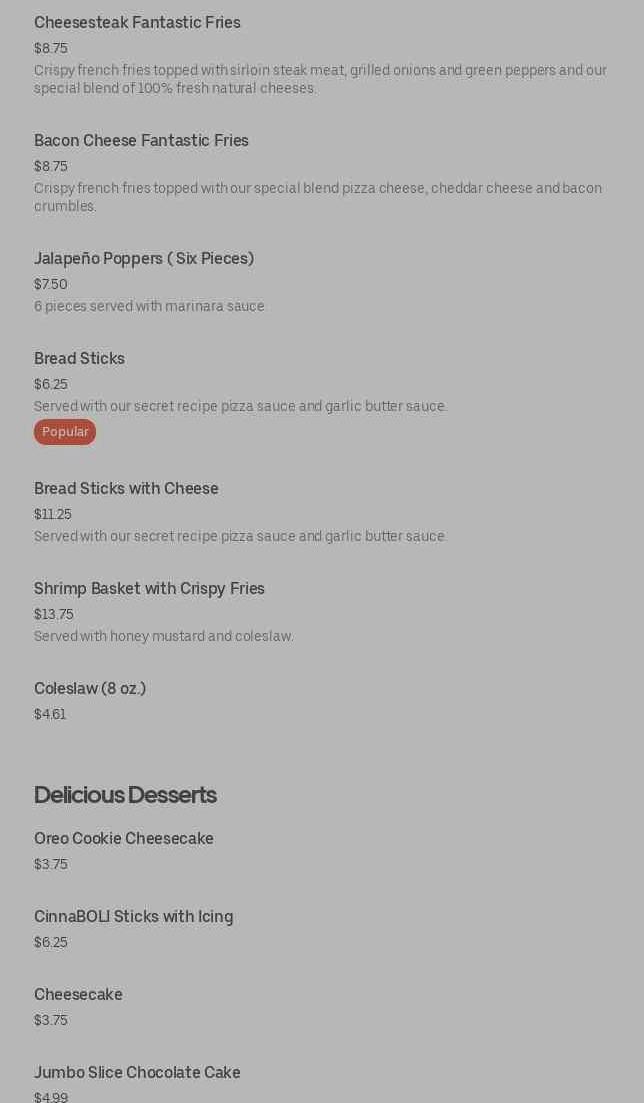Image resolution: width=644 pixels, height=1103 pixels.
Task: Choose the plain Cheesecake dessert
Action: point(78,995)
